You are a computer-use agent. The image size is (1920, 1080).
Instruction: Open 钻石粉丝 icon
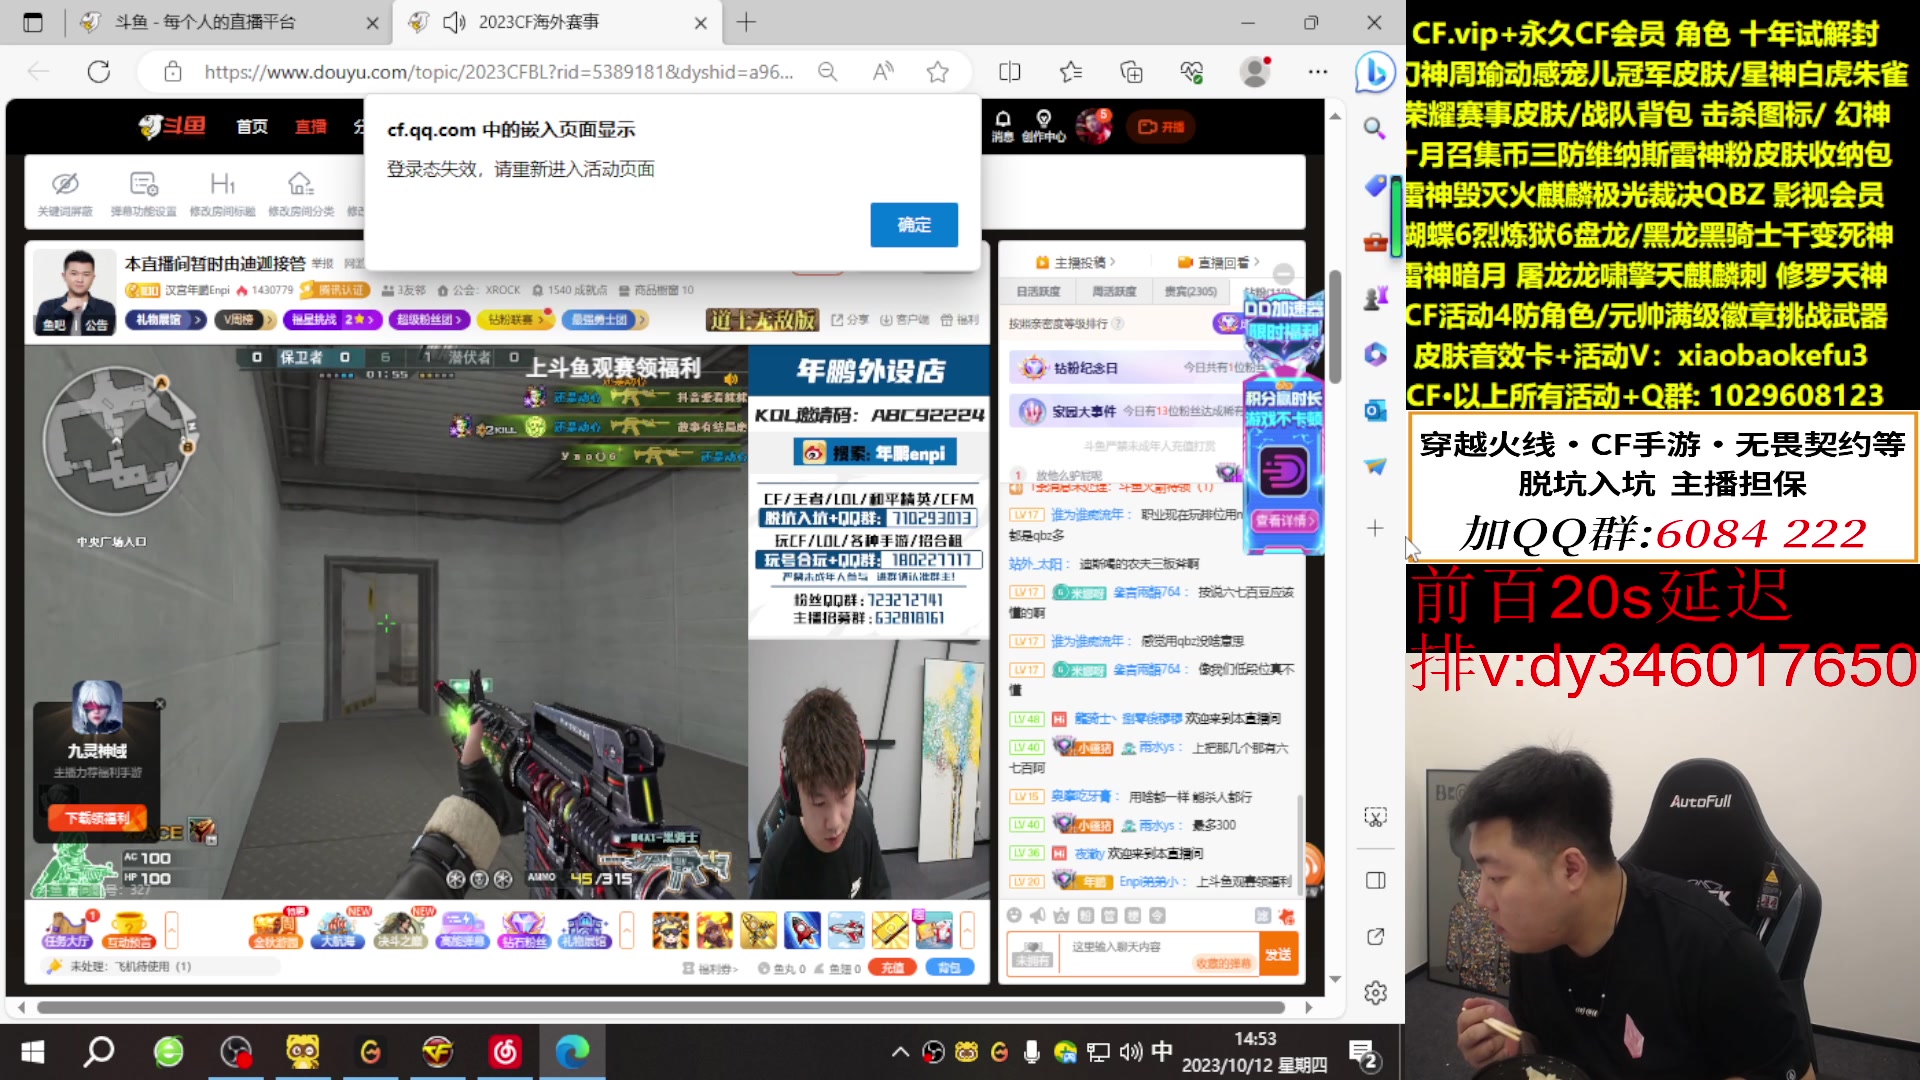click(523, 930)
